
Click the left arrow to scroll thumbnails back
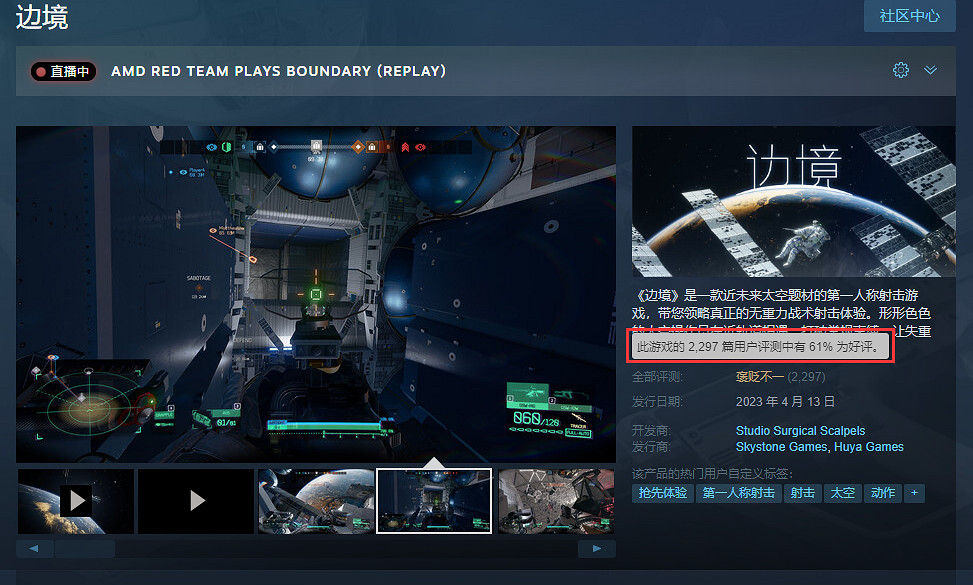pyautogui.click(x=34, y=548)
